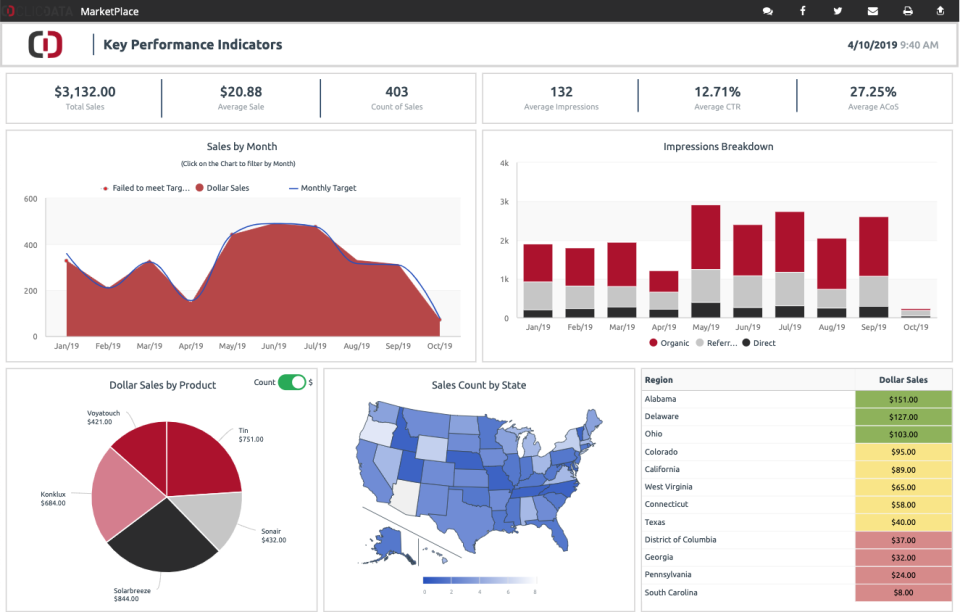Select Connecticut row in region table
Image resolution: width=960 pixels, height=612 pixels.
[797, 504]
